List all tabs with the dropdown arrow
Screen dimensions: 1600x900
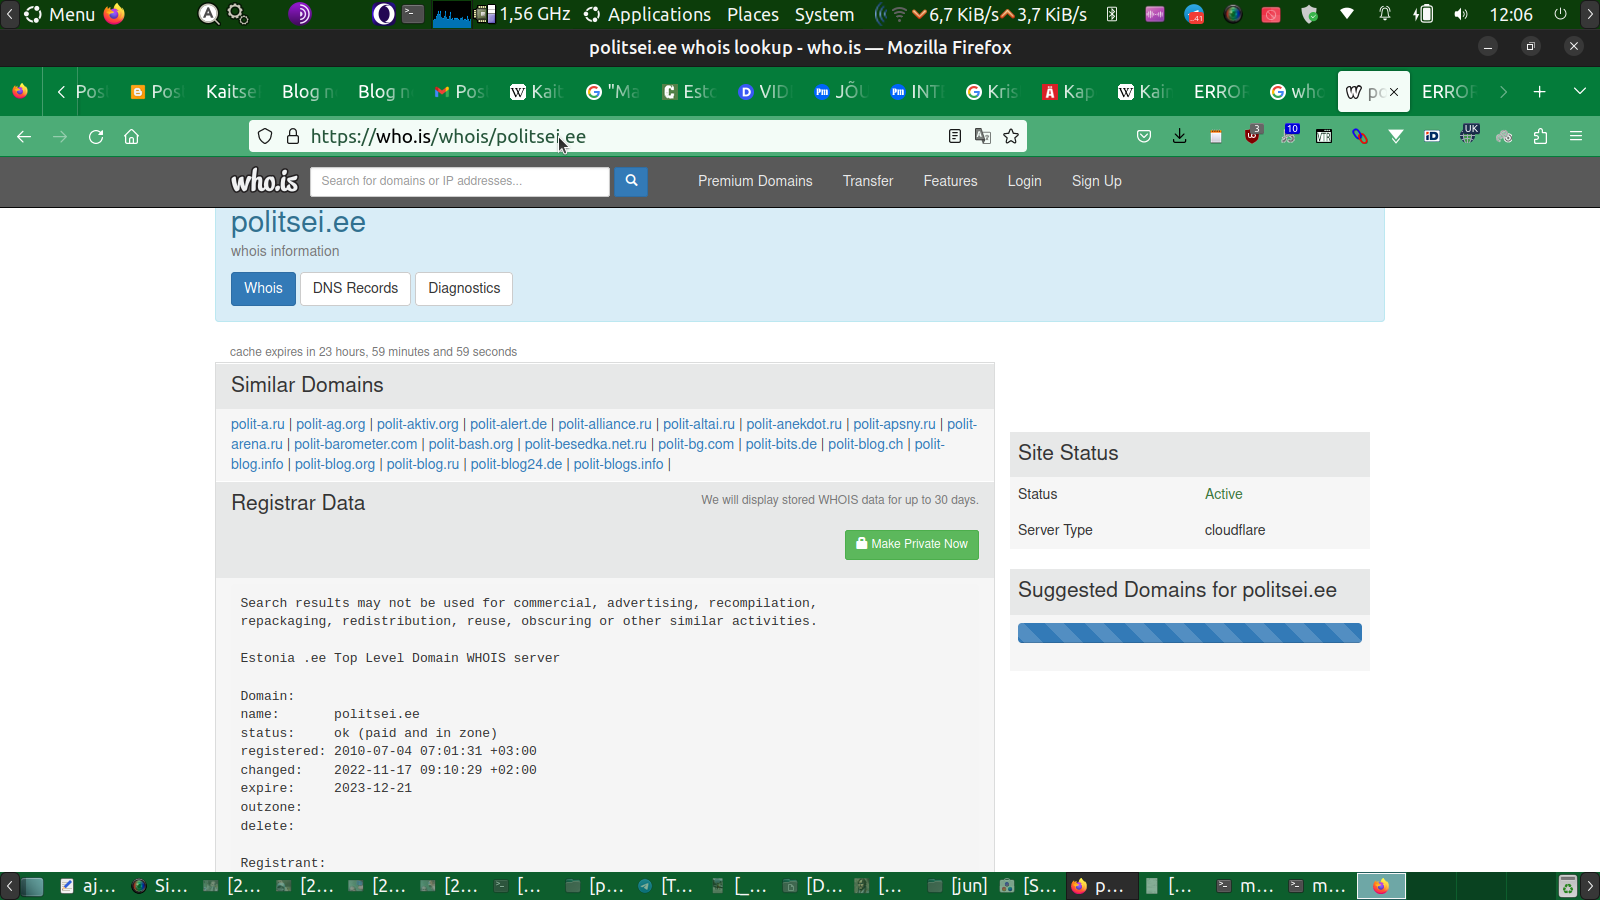(1580, 92)
